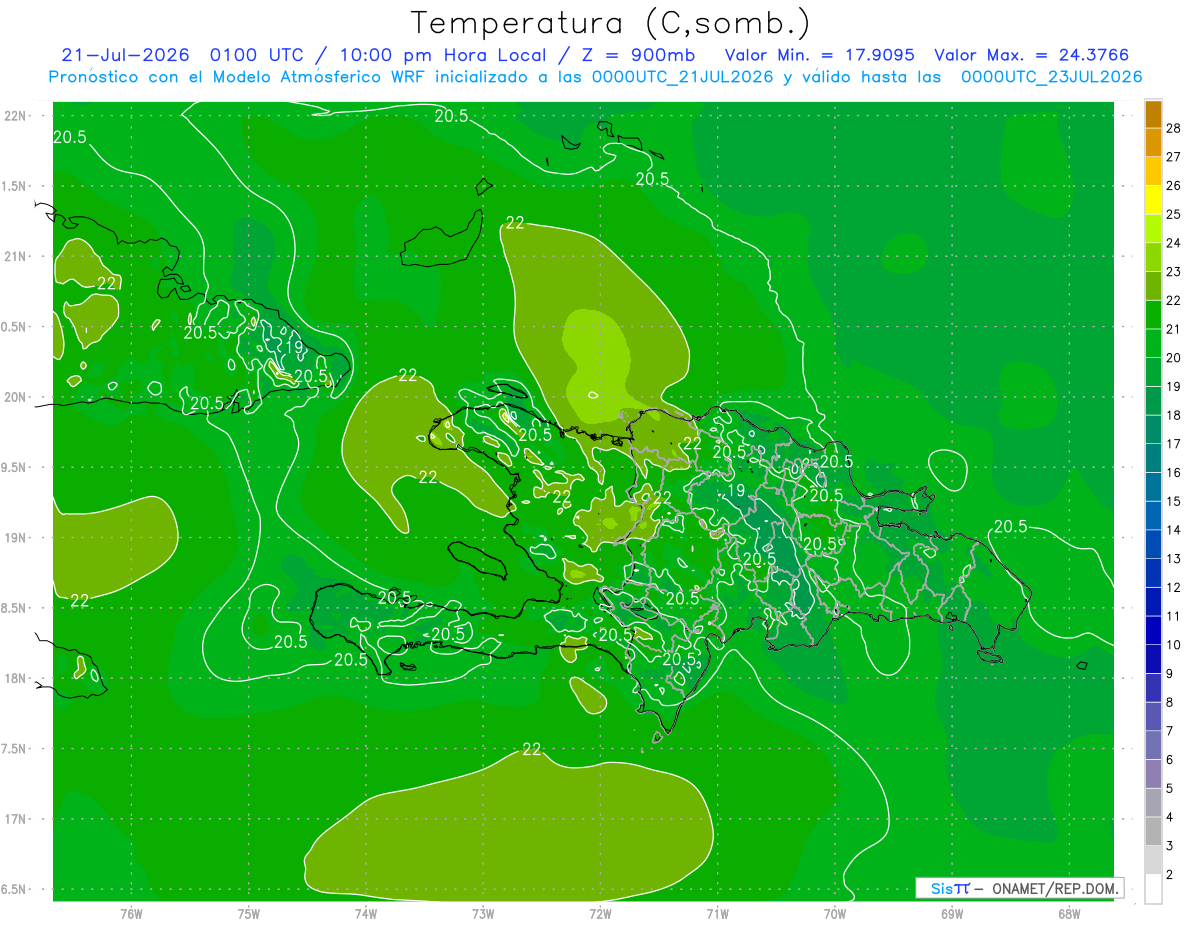Image resolution: width=1200 pixels, height=927 pixels.
Task: Click the '19N' latitude axis label
Action: tap(16, 538)
